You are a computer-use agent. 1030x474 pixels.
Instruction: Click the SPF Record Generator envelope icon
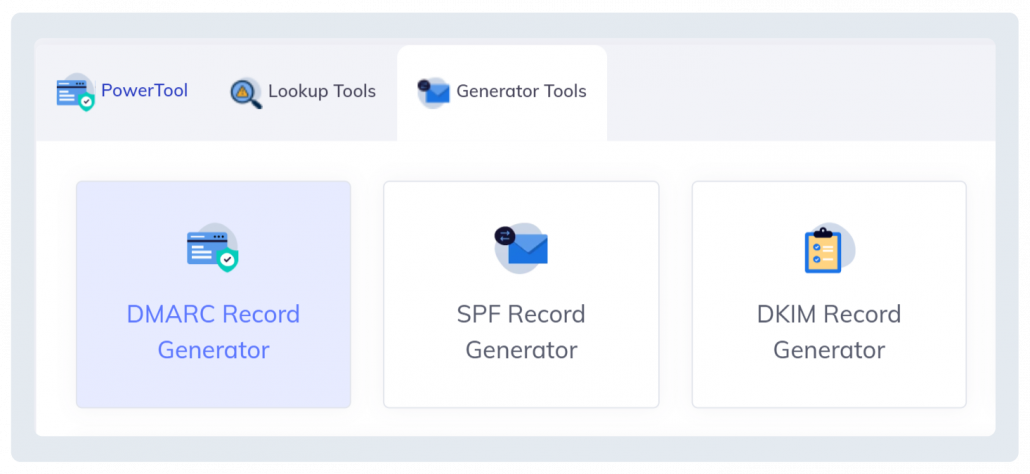[523, 247]
